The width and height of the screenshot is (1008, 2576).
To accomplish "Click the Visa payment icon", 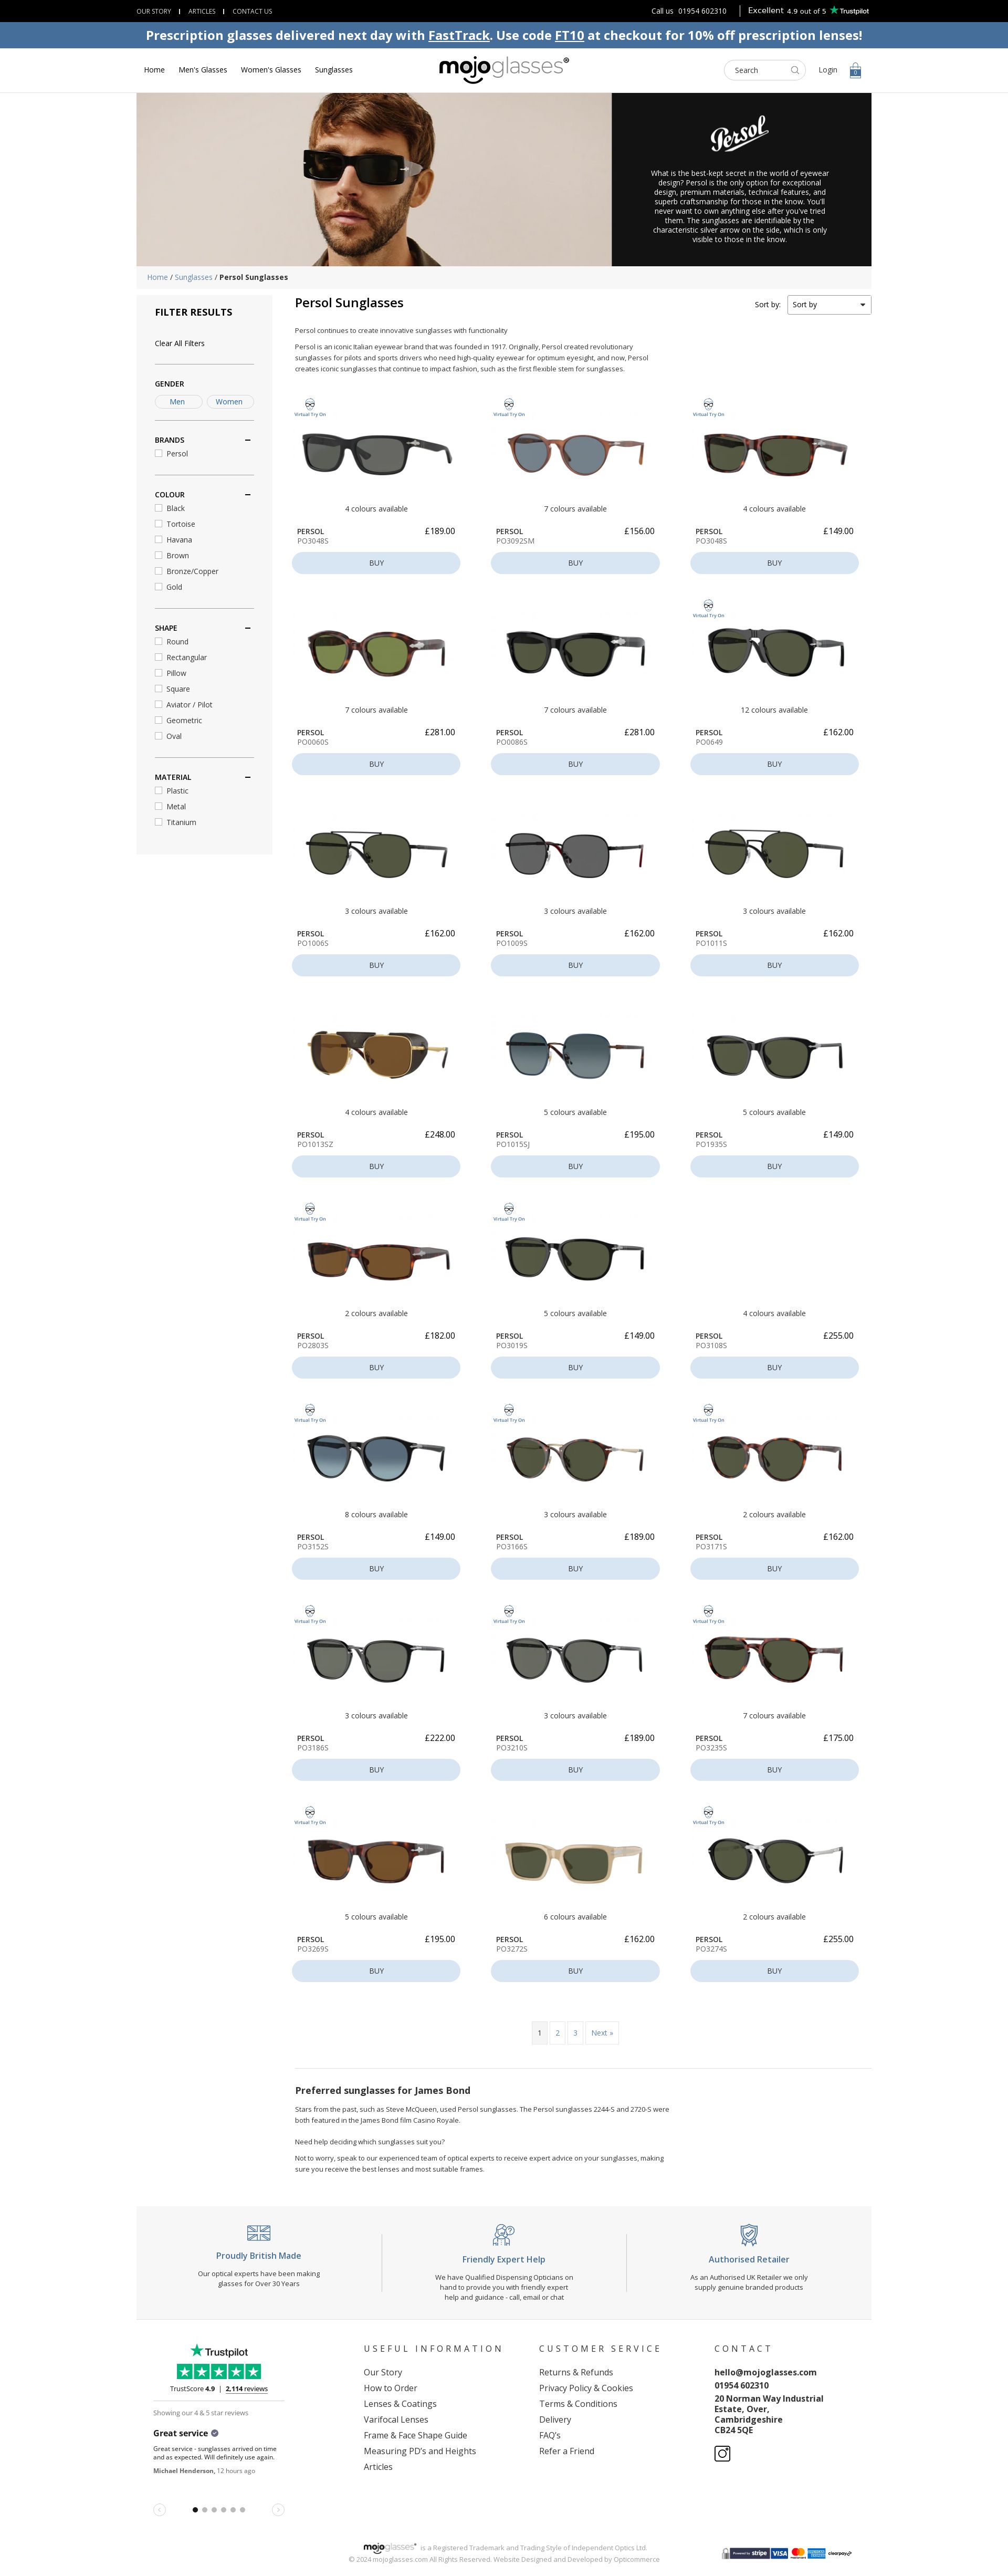I will [x=779, y=2552].
